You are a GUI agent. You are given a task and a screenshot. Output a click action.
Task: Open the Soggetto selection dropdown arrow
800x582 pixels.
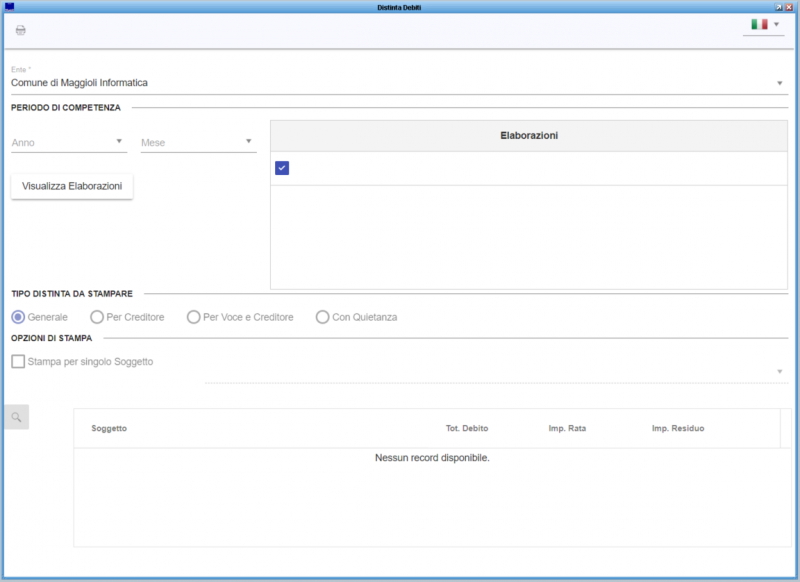(x=779, y=372)
